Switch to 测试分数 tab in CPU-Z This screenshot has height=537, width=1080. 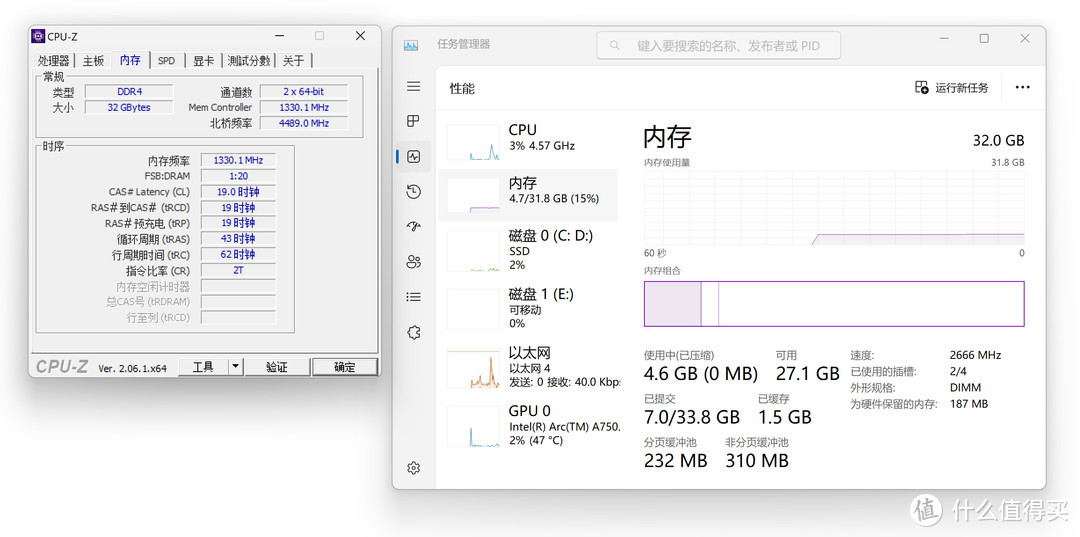(x=249, y=61)
